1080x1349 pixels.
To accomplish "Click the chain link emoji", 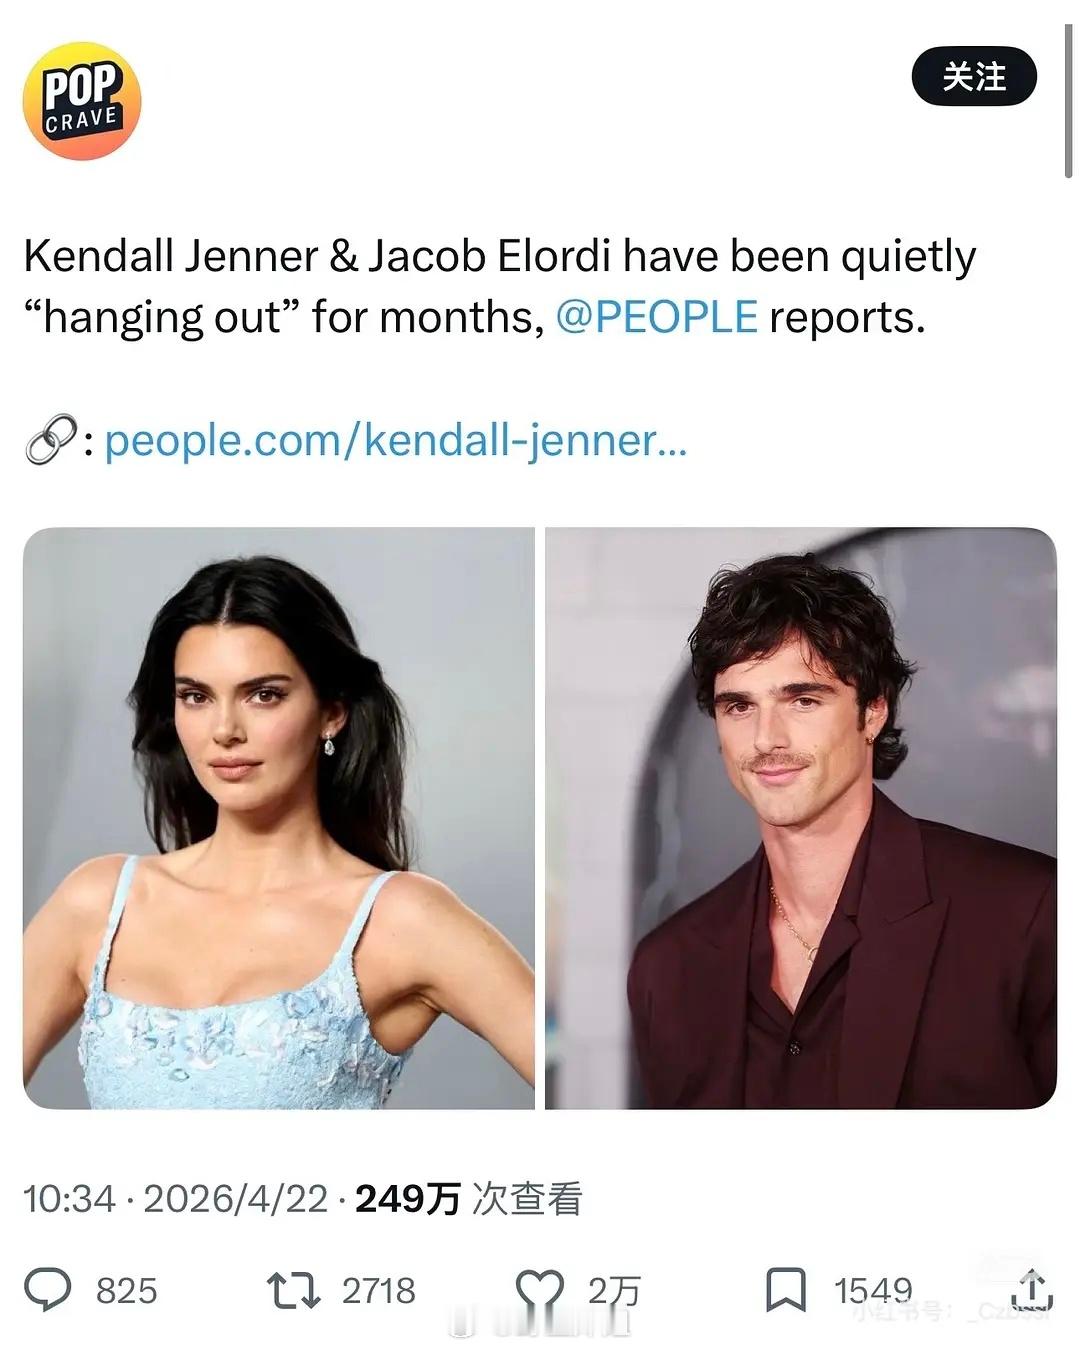I will [x=50, y=440].
